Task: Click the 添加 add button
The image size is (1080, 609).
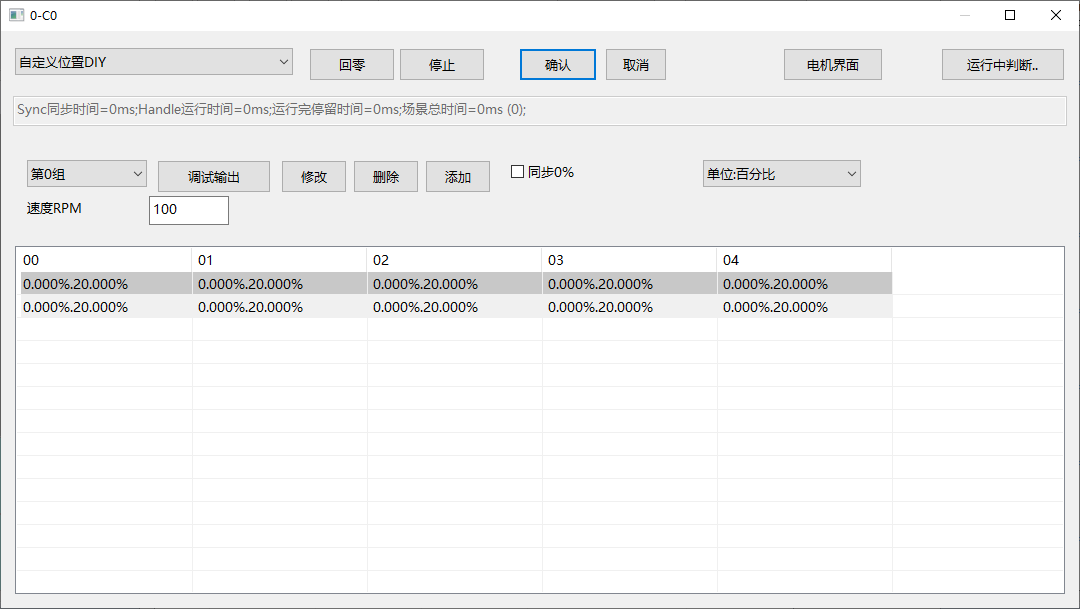Action: [458, 177]
